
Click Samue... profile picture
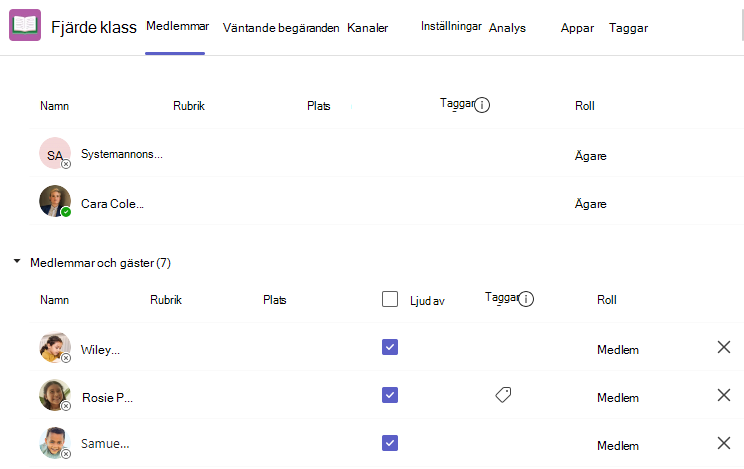click(55, 443)
